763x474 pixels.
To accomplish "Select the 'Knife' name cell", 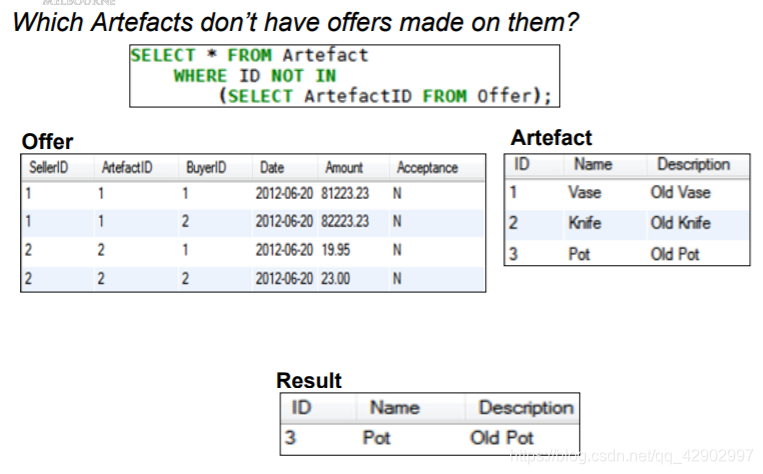I will click(x=584, y=223).
